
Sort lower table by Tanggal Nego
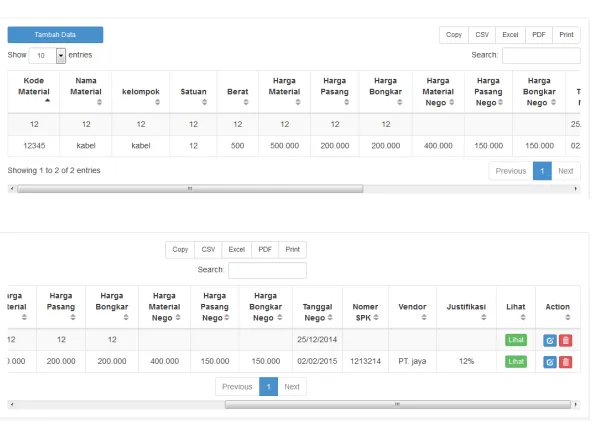pyautogui.click(x=317, y=306)
